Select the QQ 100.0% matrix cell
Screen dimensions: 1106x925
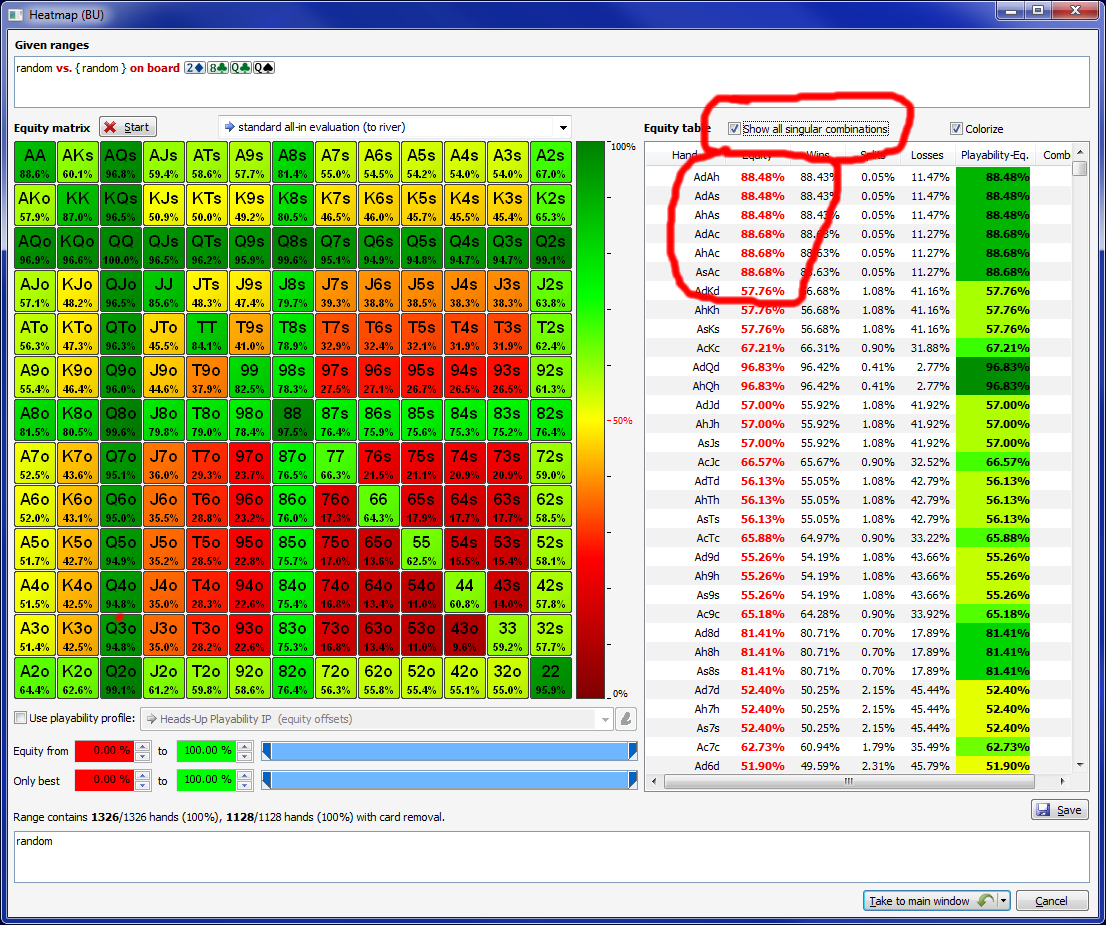point(121,249)
